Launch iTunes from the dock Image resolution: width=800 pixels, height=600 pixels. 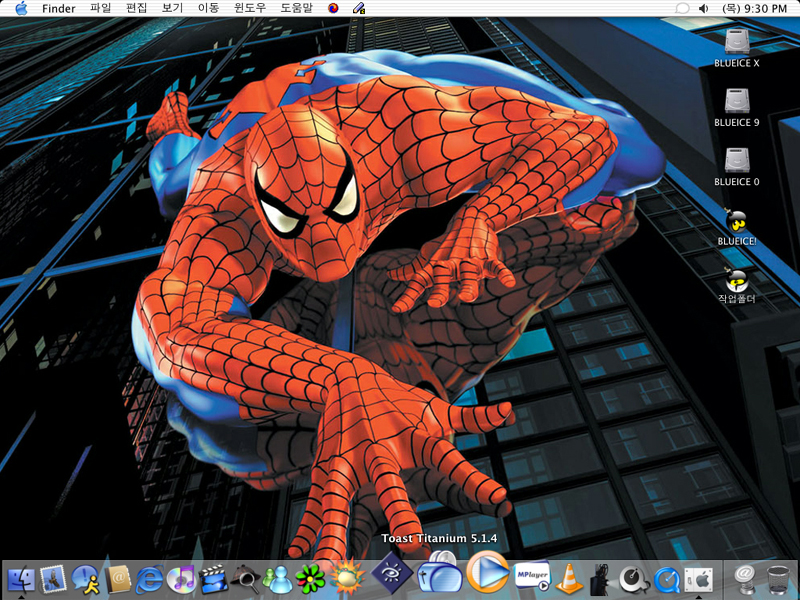pos(182,578)
